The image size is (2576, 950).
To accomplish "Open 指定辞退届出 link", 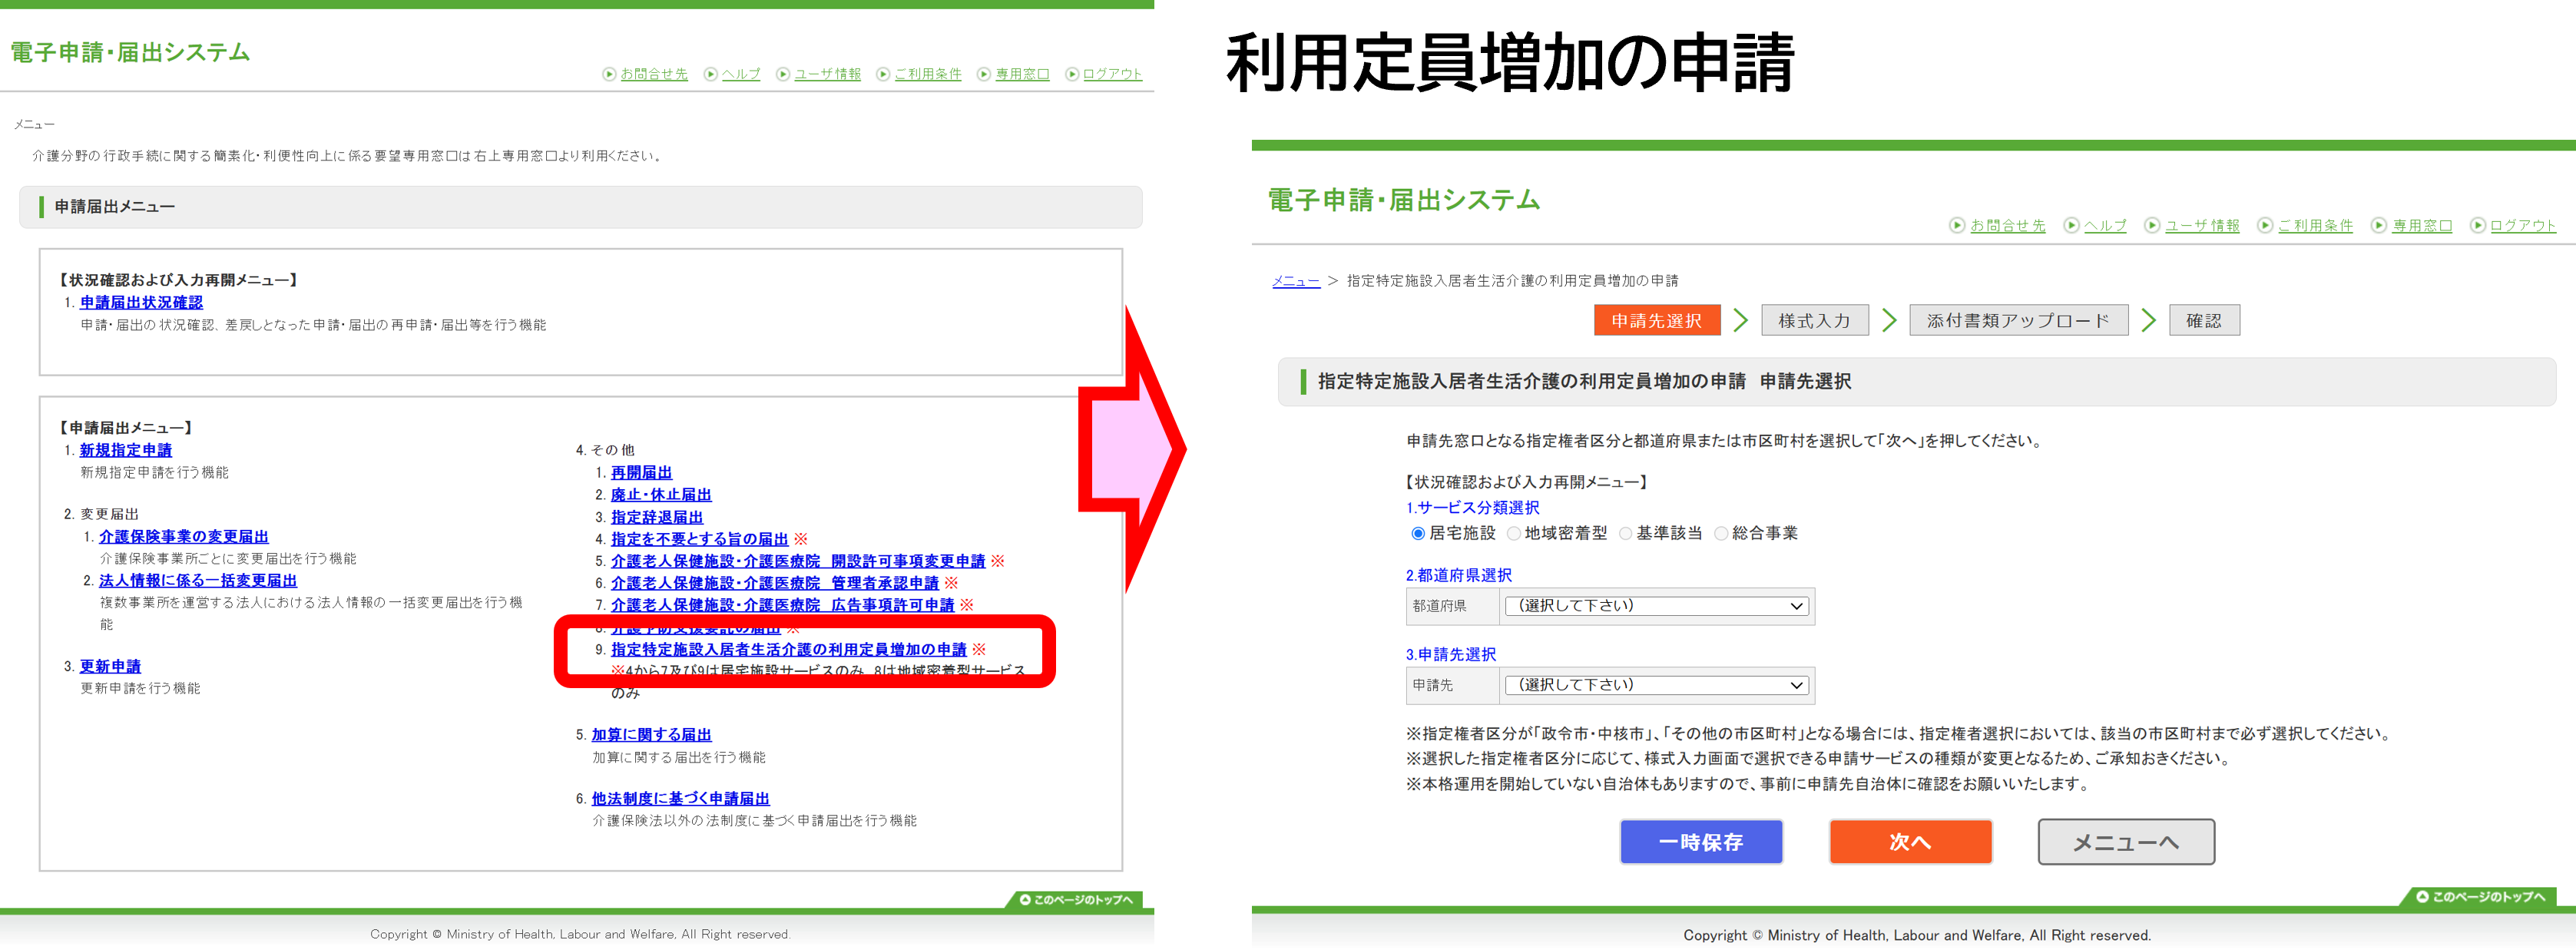I will (657, 518).
